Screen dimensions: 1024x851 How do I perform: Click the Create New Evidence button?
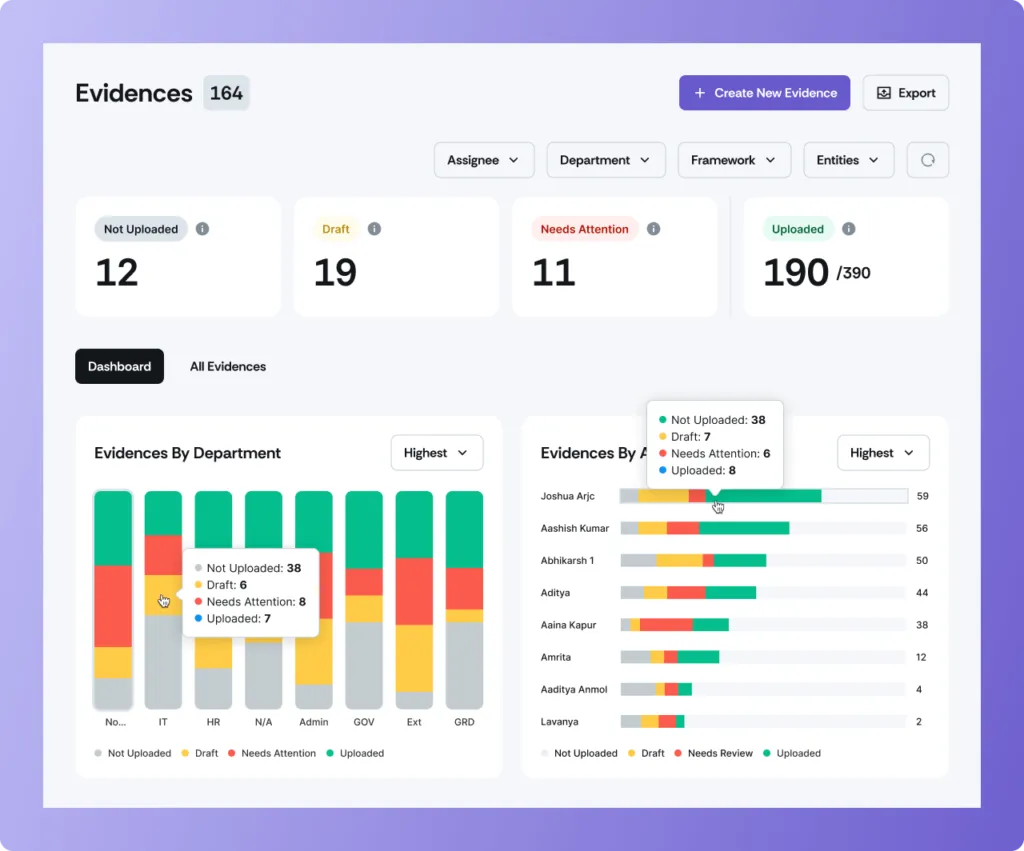click(x=764, y=92)
